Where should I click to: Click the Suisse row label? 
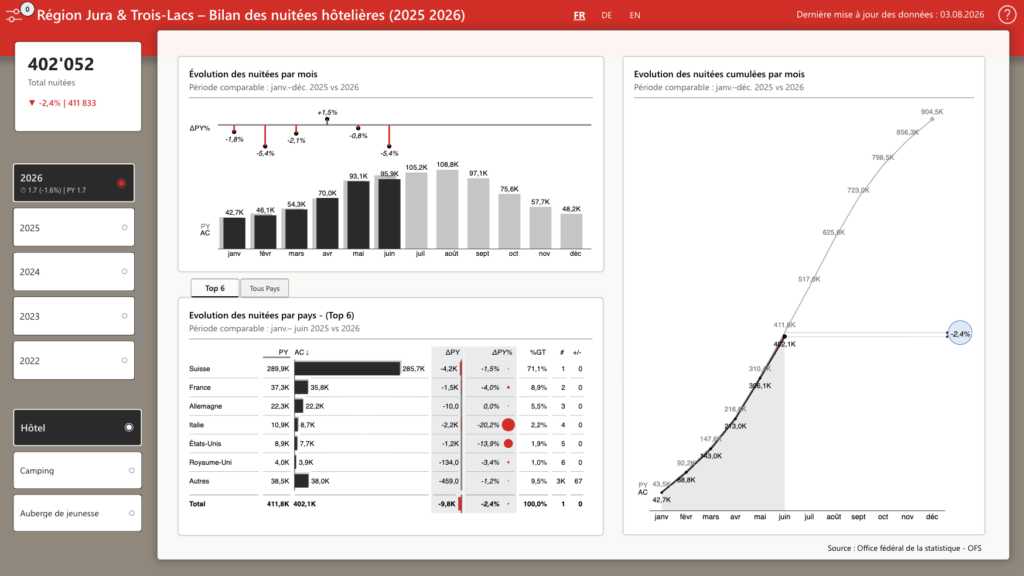199,369
